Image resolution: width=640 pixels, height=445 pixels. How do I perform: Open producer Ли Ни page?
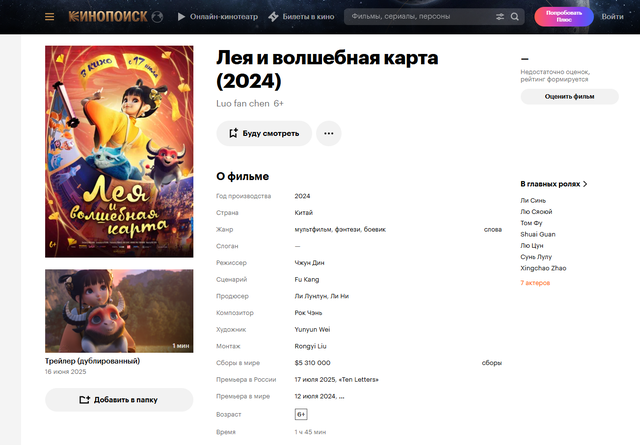[340, 296]
